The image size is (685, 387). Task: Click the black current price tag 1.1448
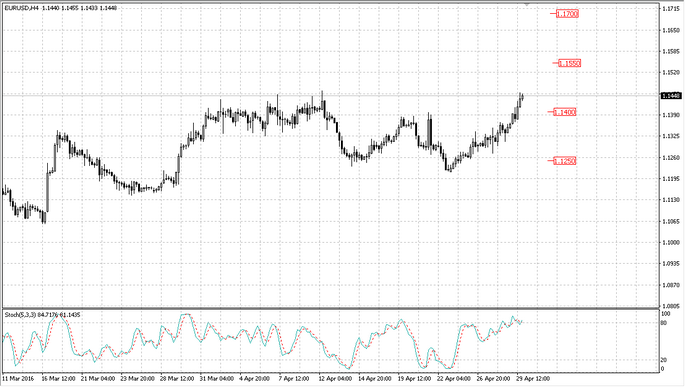pos(671,96)
